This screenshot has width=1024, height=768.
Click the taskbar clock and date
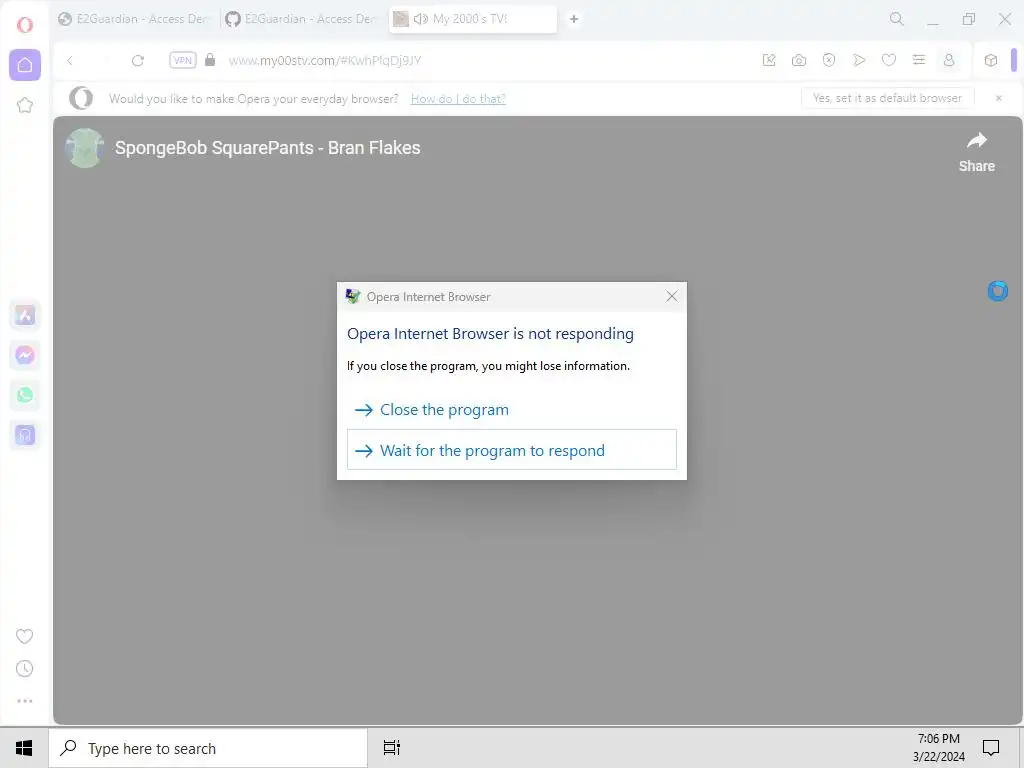[x=938, y=748]
